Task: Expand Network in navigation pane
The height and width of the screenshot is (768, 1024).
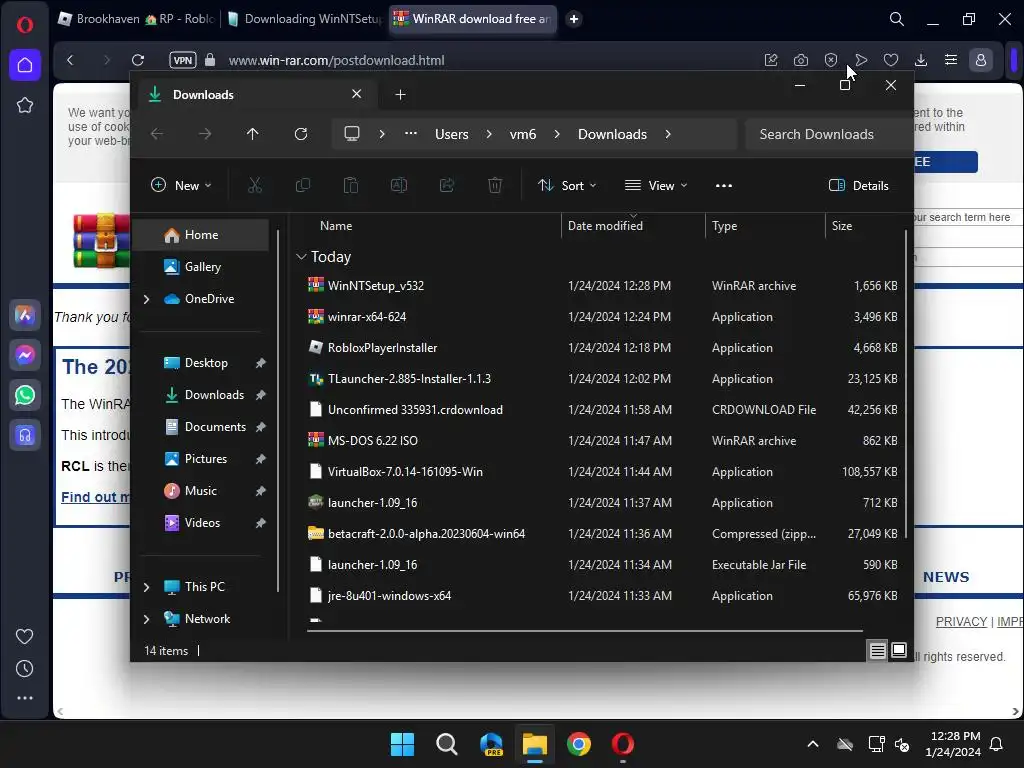Action: click(146, 619)
